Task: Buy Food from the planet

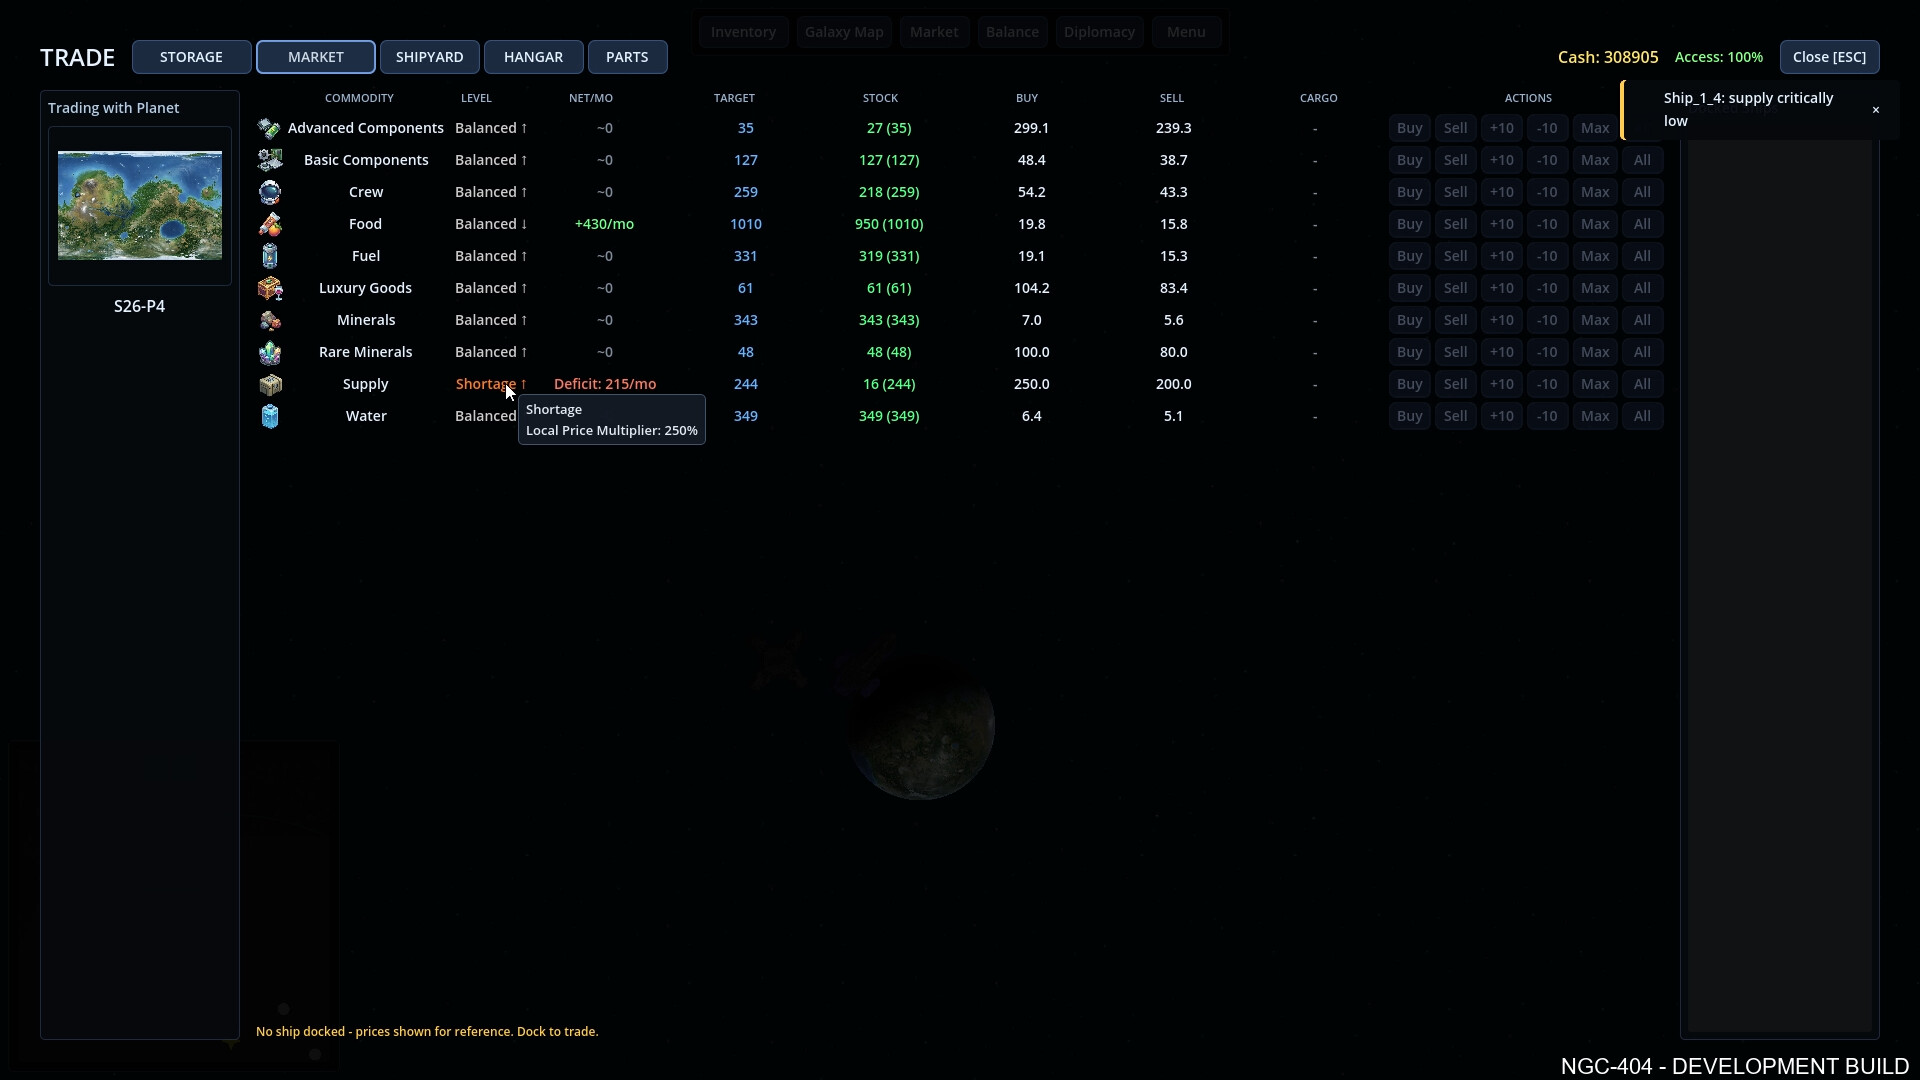Action: pyautogui.click(x=1410, y=224)
